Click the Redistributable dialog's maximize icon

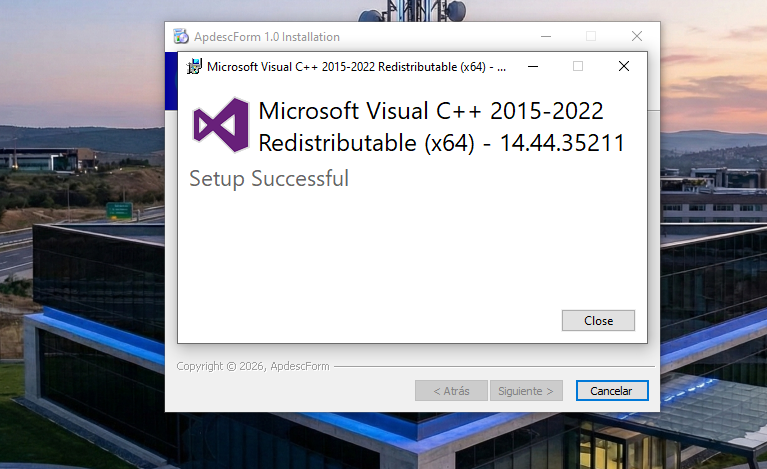click(x=578, y=67)
